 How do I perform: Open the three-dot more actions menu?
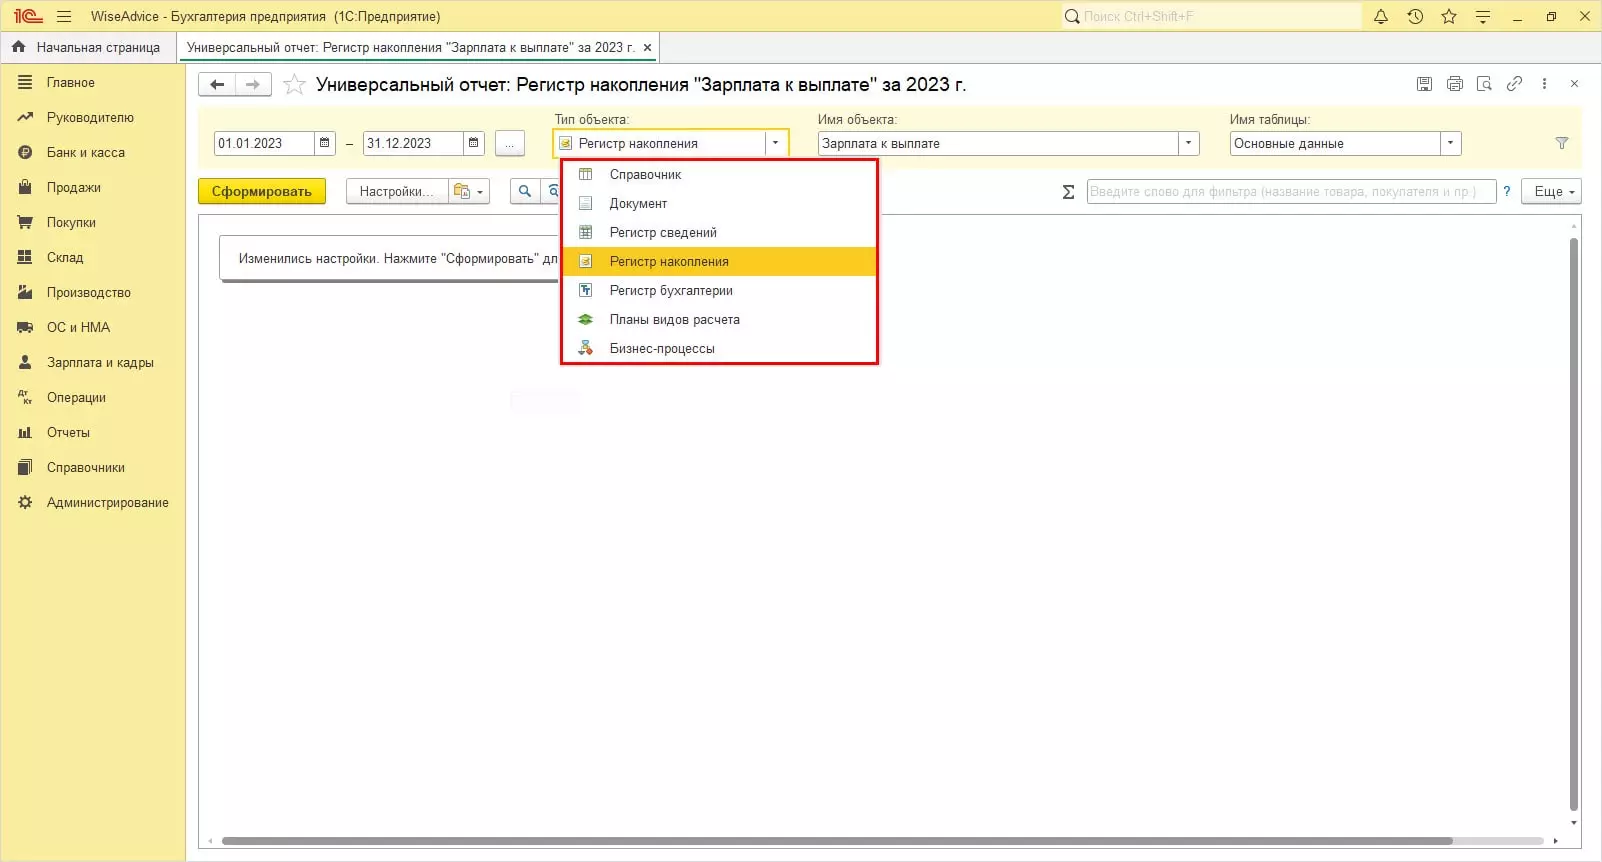tap(1545, 84)
